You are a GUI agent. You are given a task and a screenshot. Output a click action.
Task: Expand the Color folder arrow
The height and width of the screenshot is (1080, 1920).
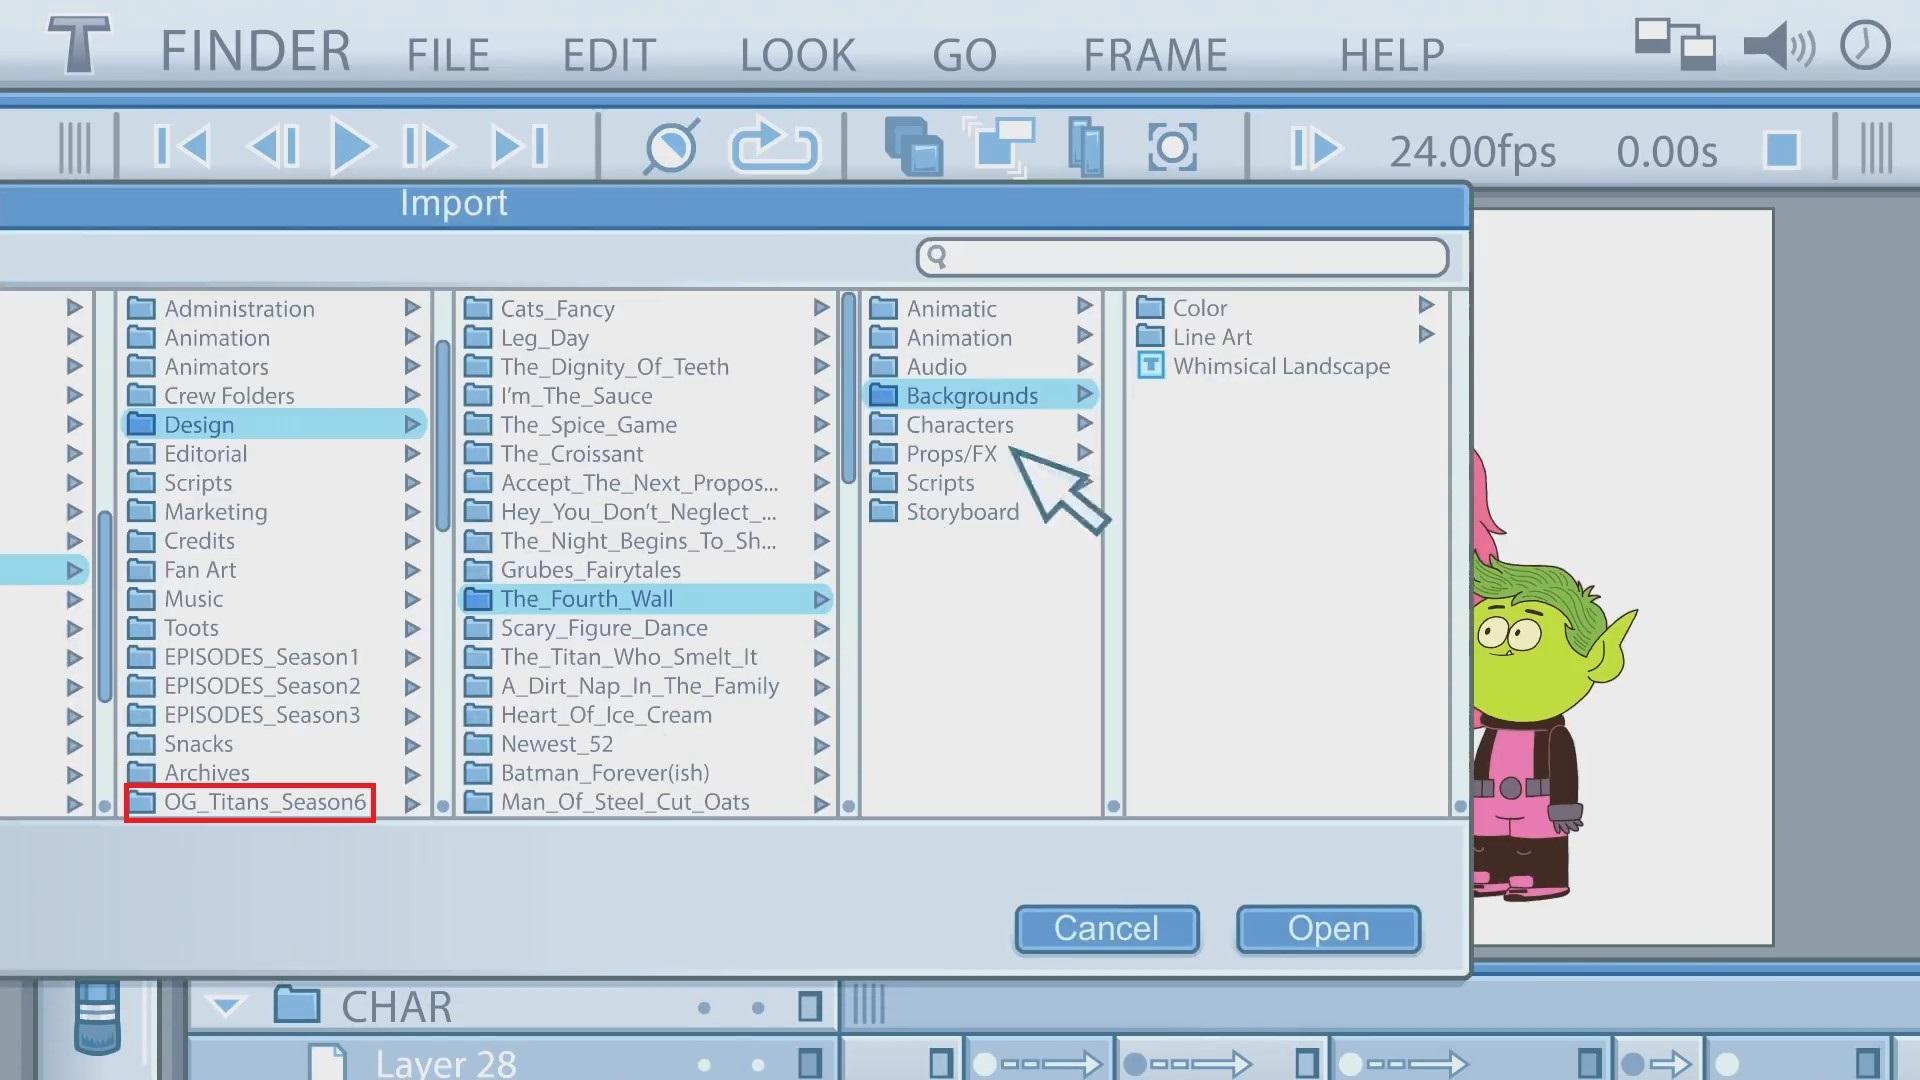(x=1426, y=305)
